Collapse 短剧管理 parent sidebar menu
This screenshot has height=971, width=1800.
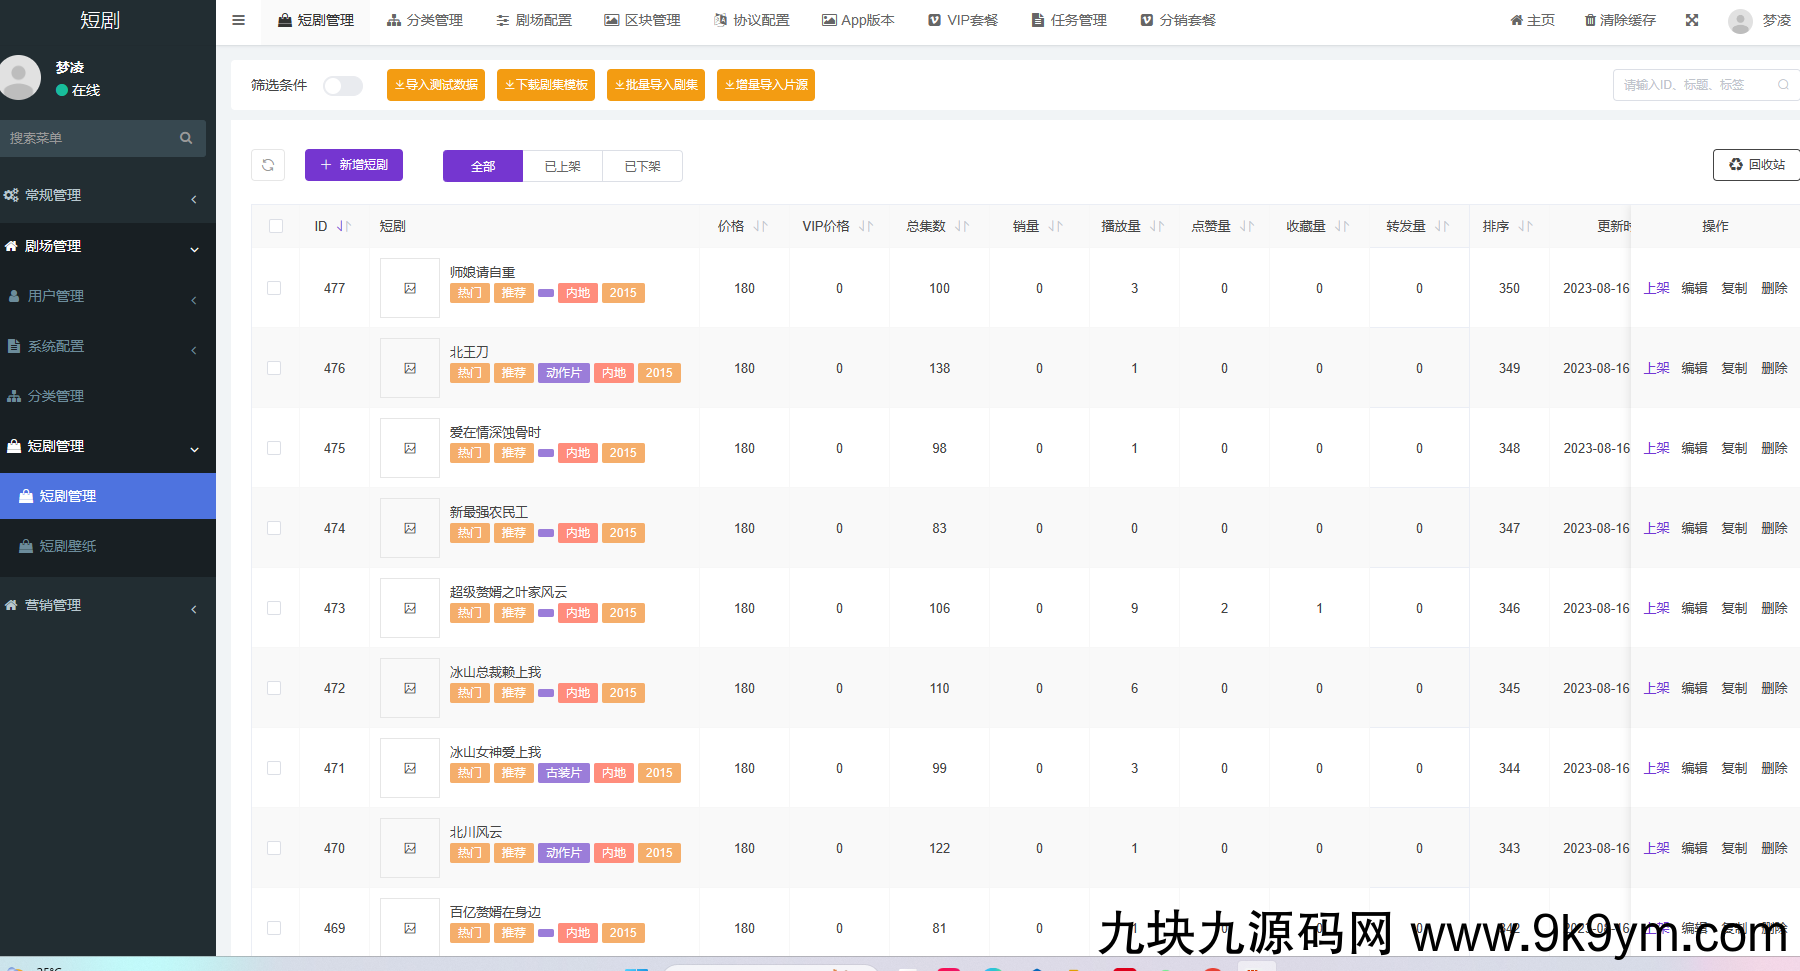point(108,446)
